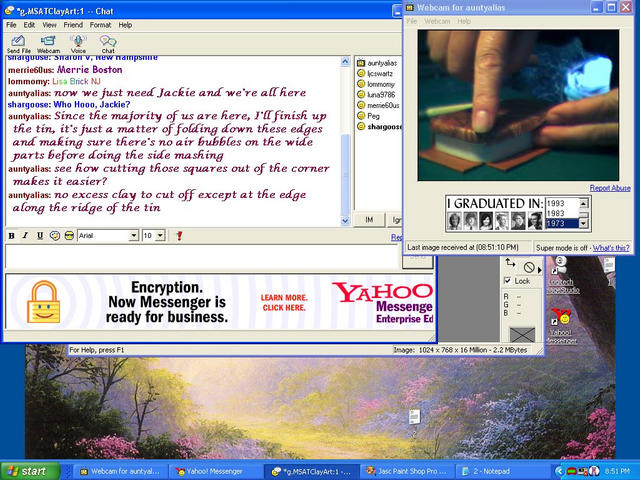This screenshot has width=640, height=480.
Task: Toggle underline text formatting
Action: click(40, 236)
